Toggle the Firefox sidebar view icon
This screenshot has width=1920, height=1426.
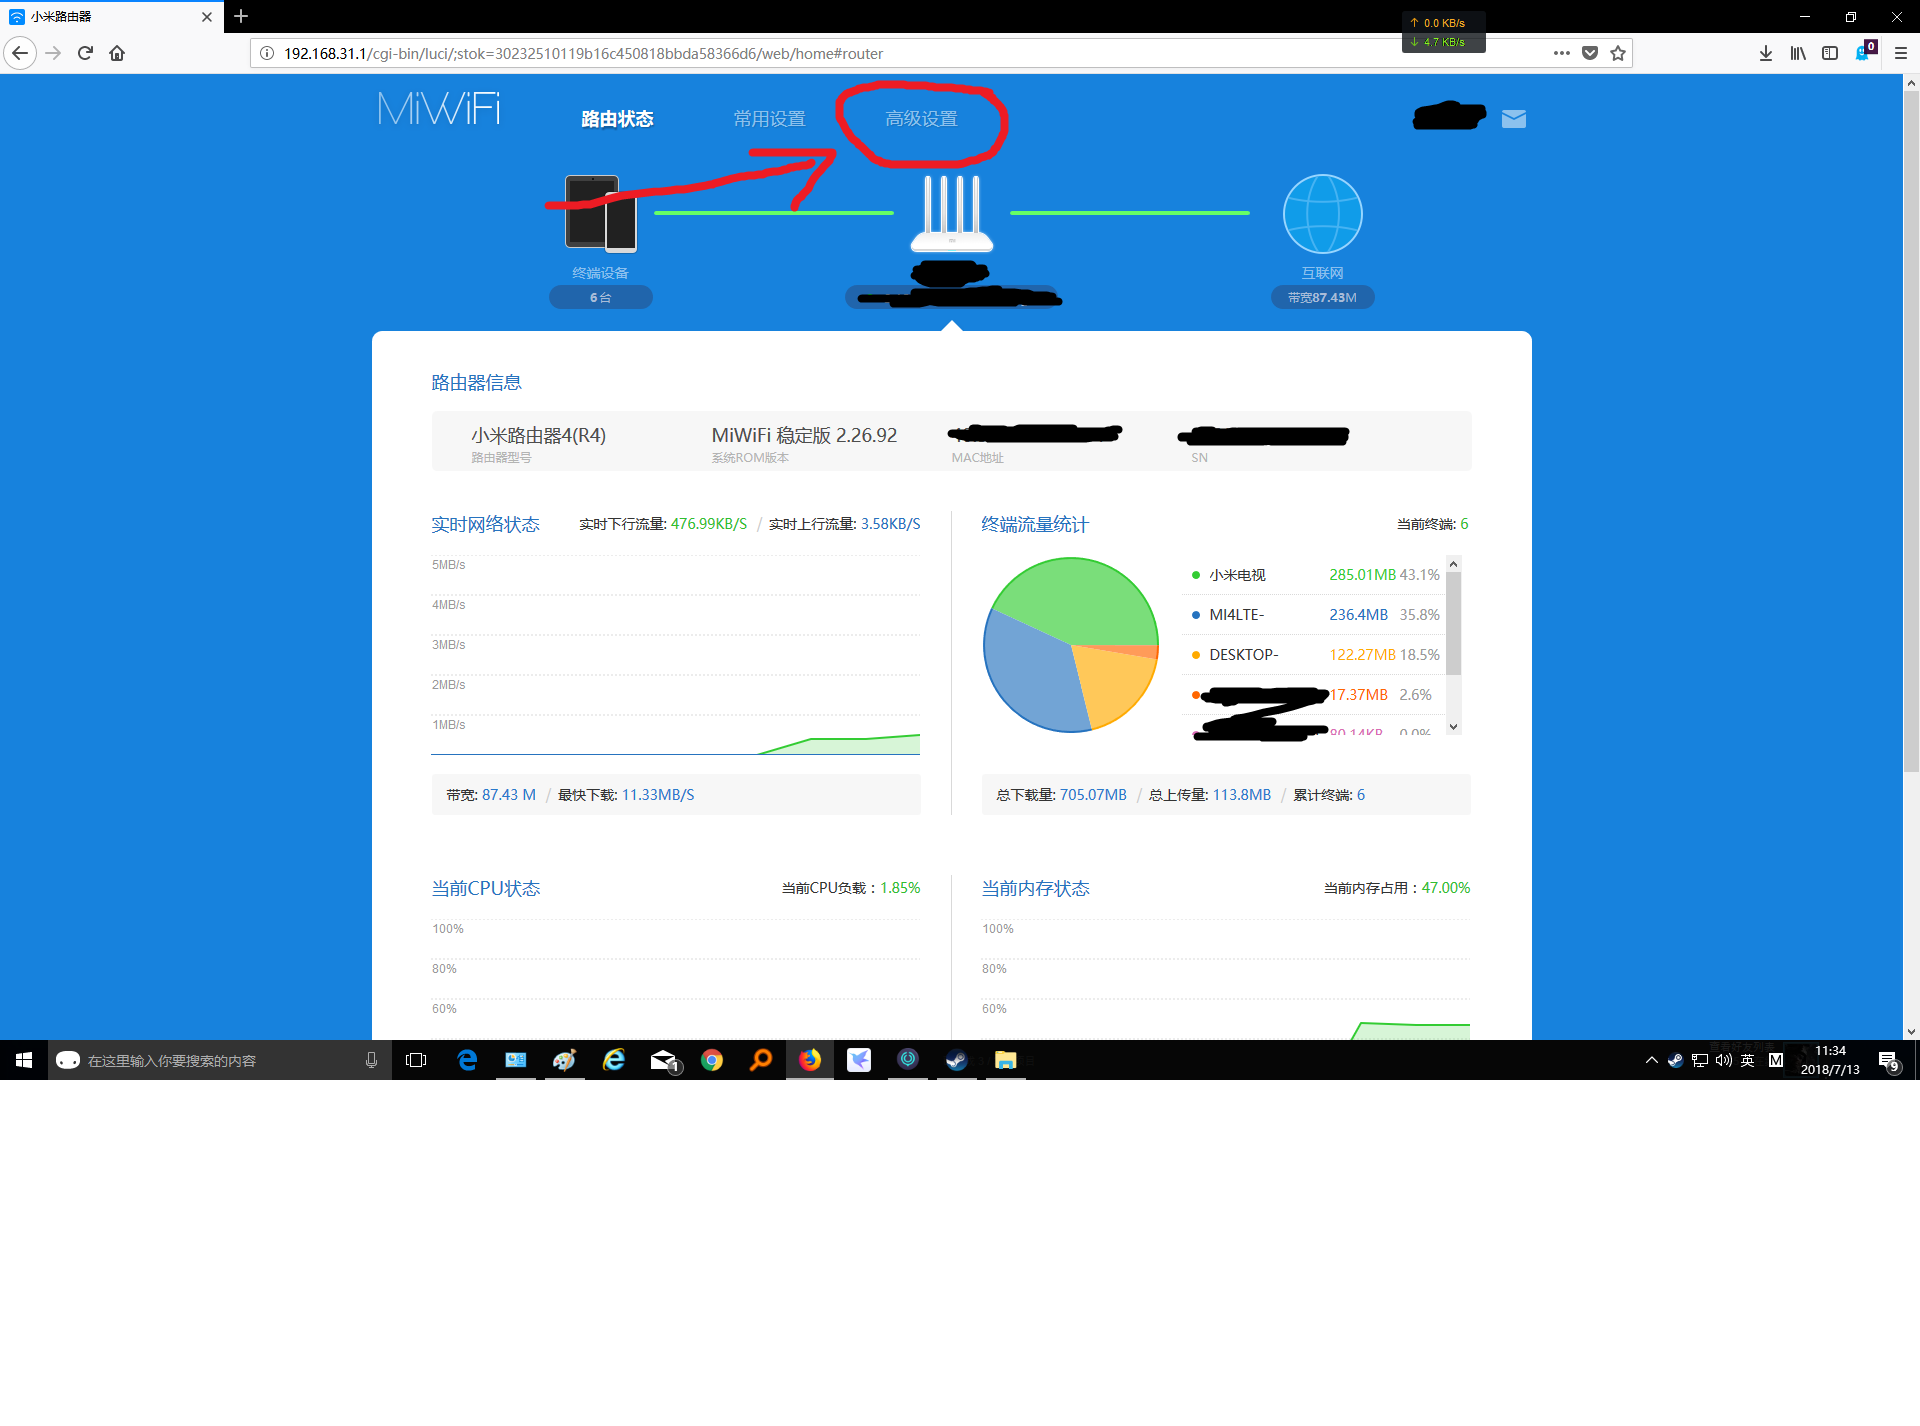click(x=1829, y=53)
